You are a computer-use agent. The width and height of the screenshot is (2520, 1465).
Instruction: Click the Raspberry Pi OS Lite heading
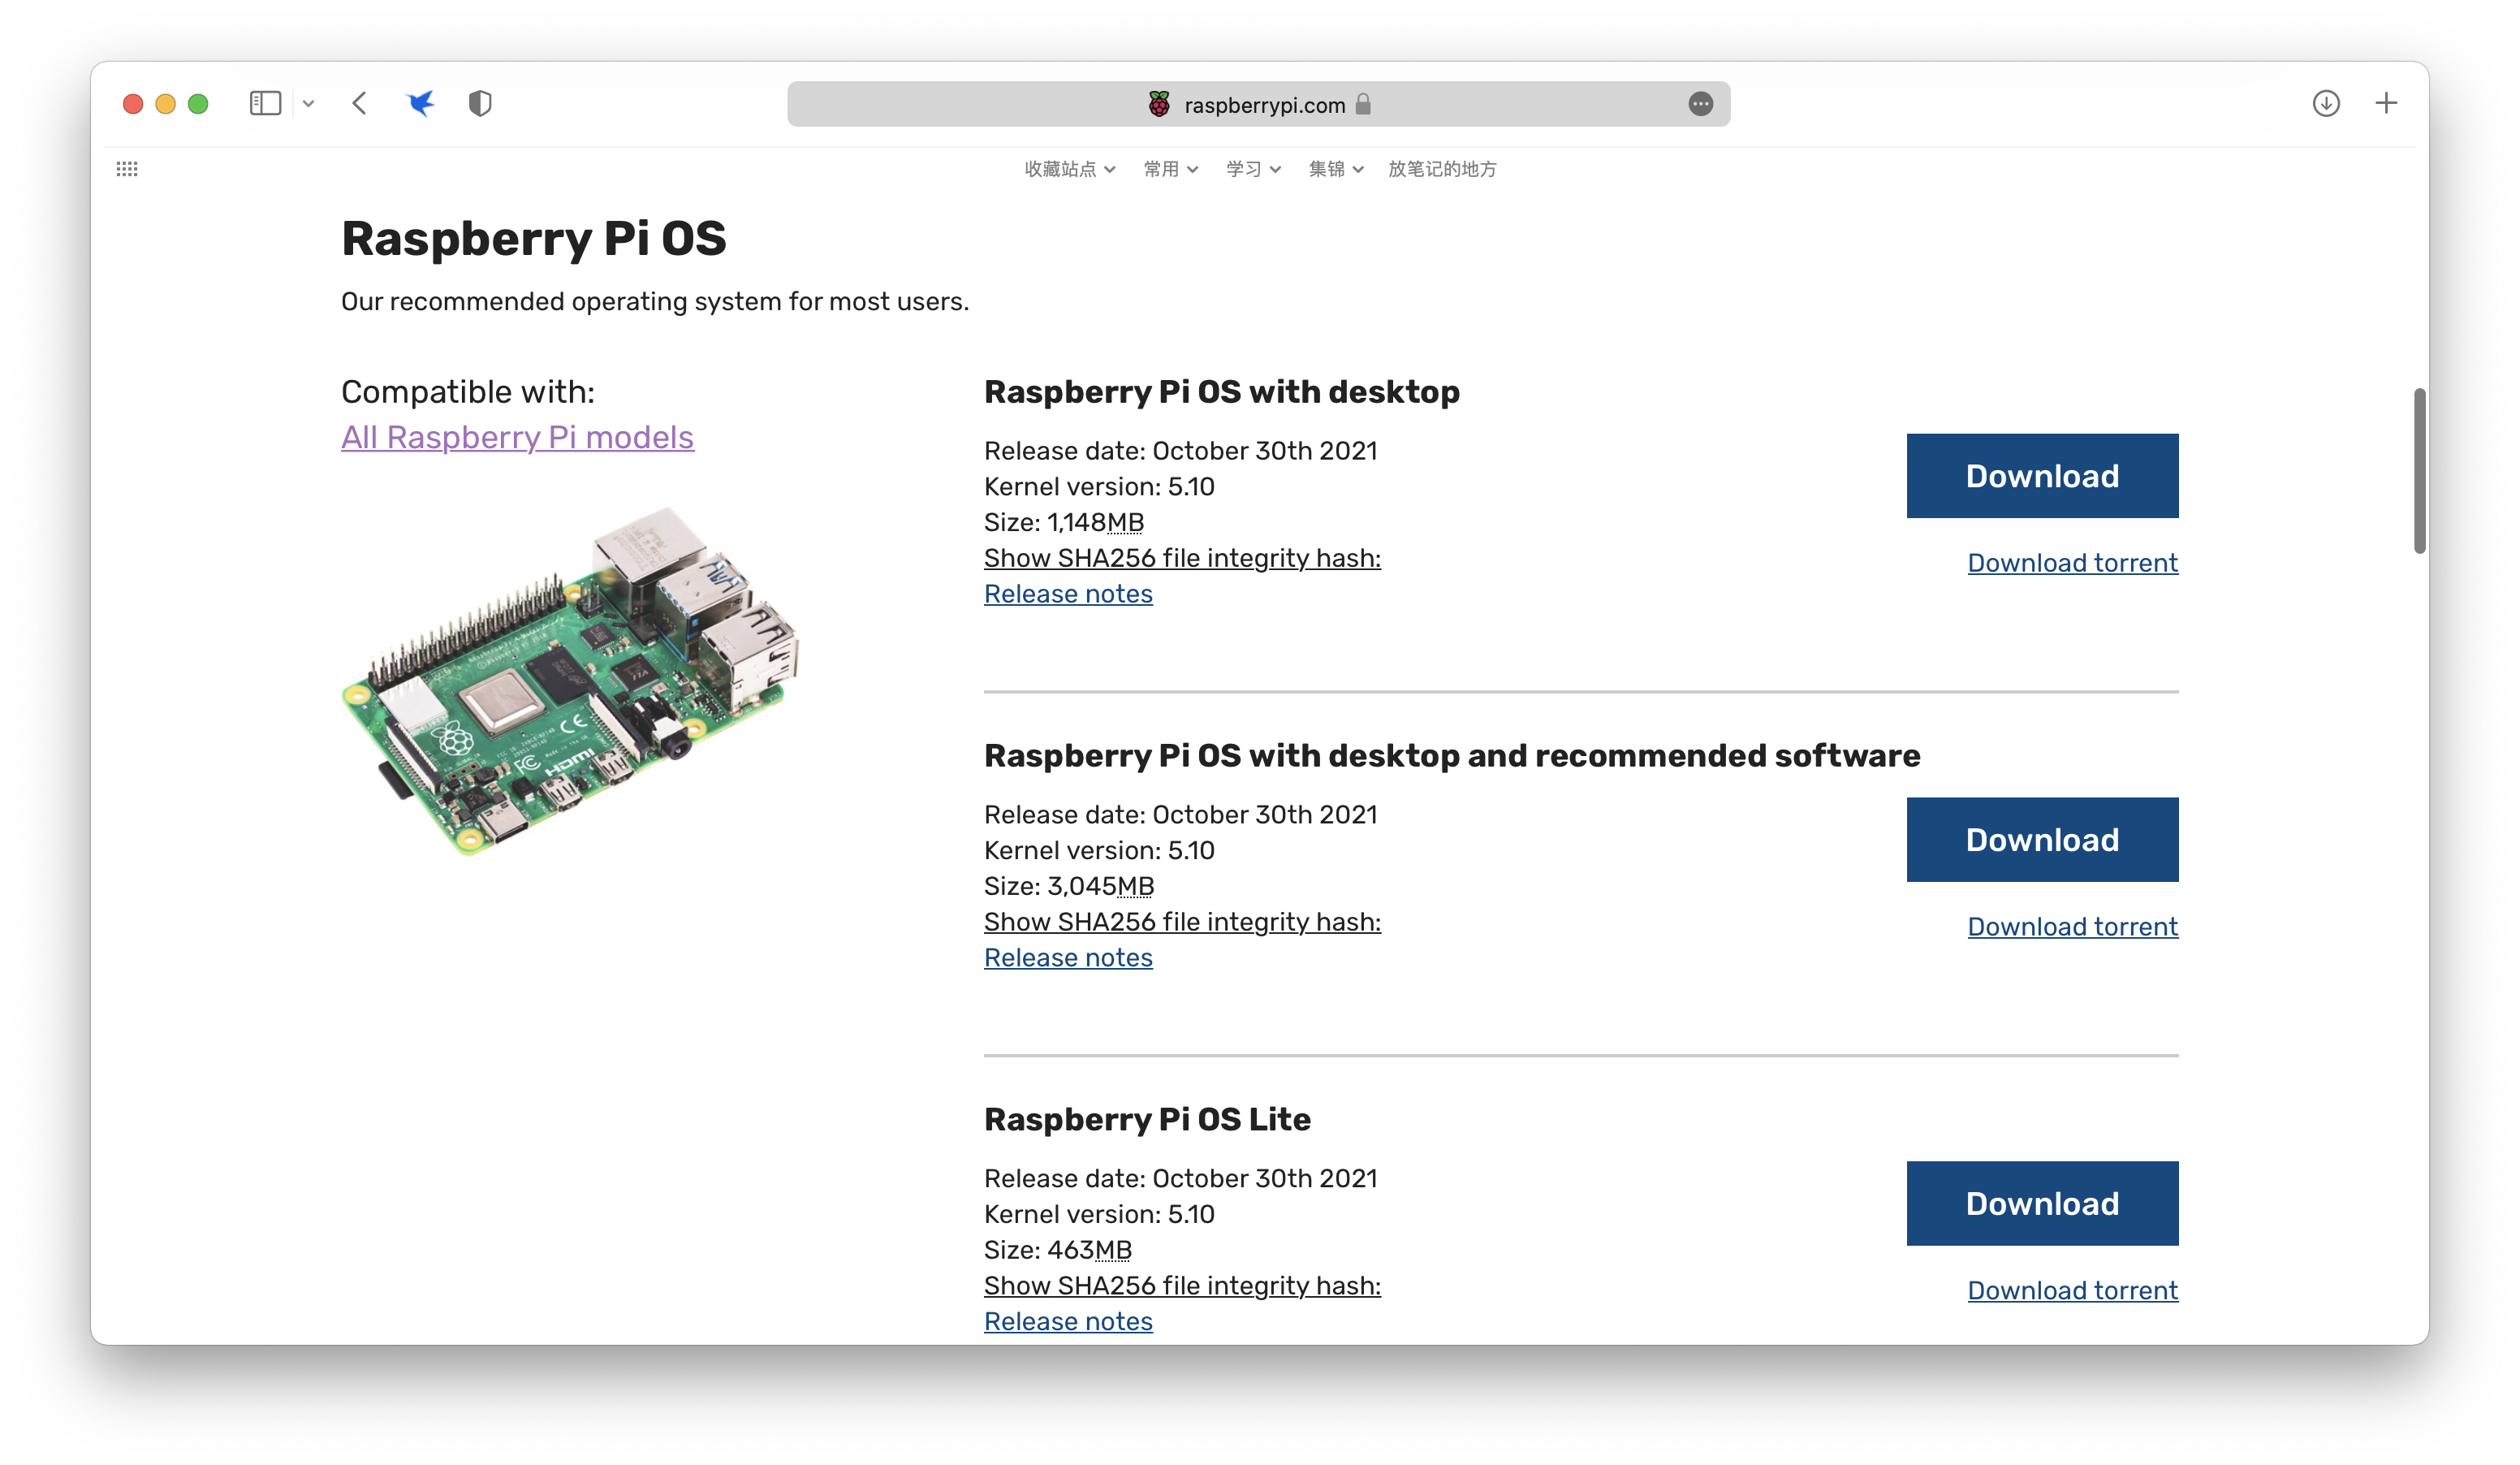(1147, 1119)
